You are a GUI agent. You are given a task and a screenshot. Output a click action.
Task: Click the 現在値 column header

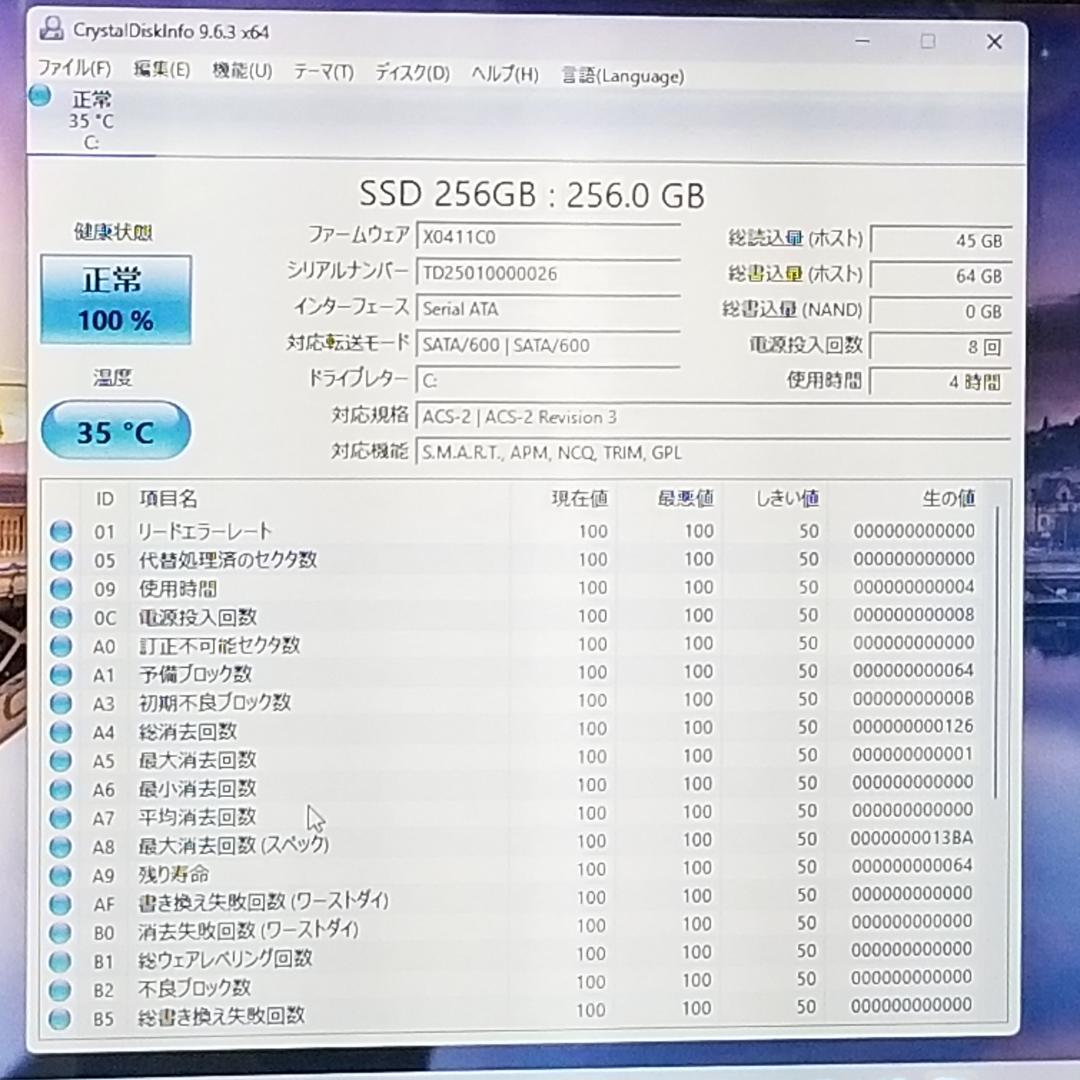[579, 498]
